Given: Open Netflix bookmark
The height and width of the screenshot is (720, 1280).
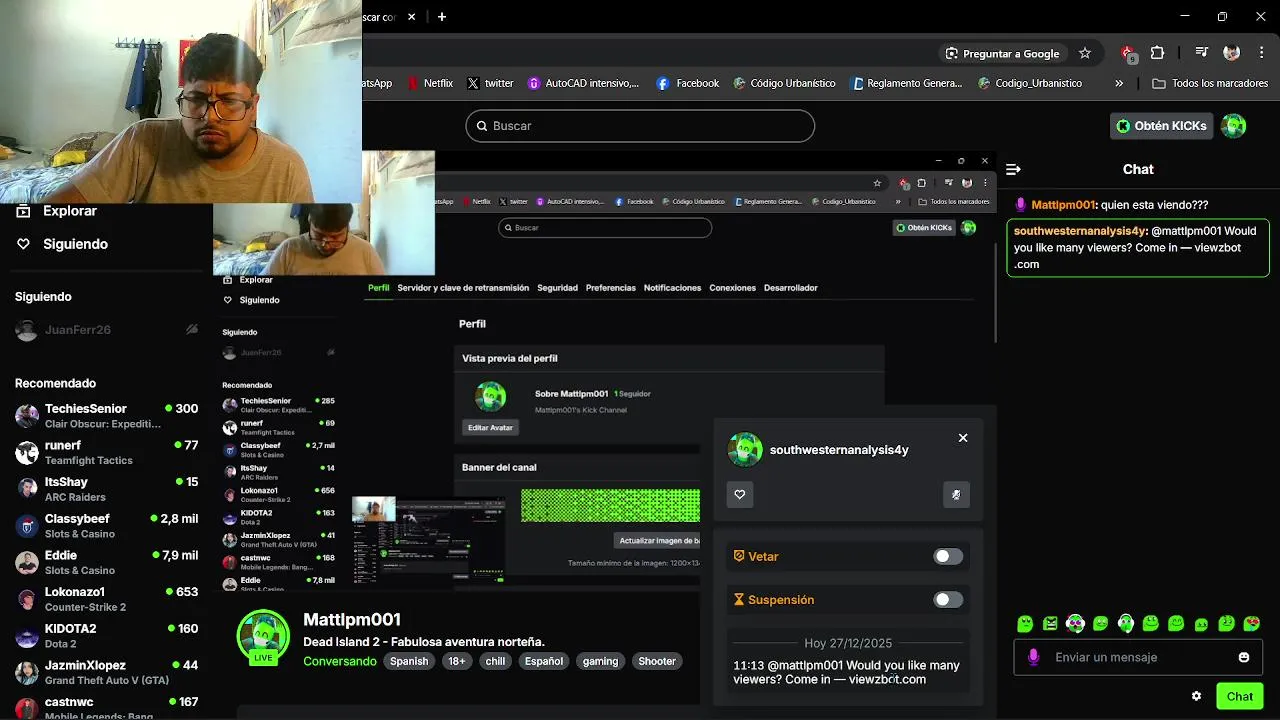Looking at the screenshot, I should click(x=431, y=83).
